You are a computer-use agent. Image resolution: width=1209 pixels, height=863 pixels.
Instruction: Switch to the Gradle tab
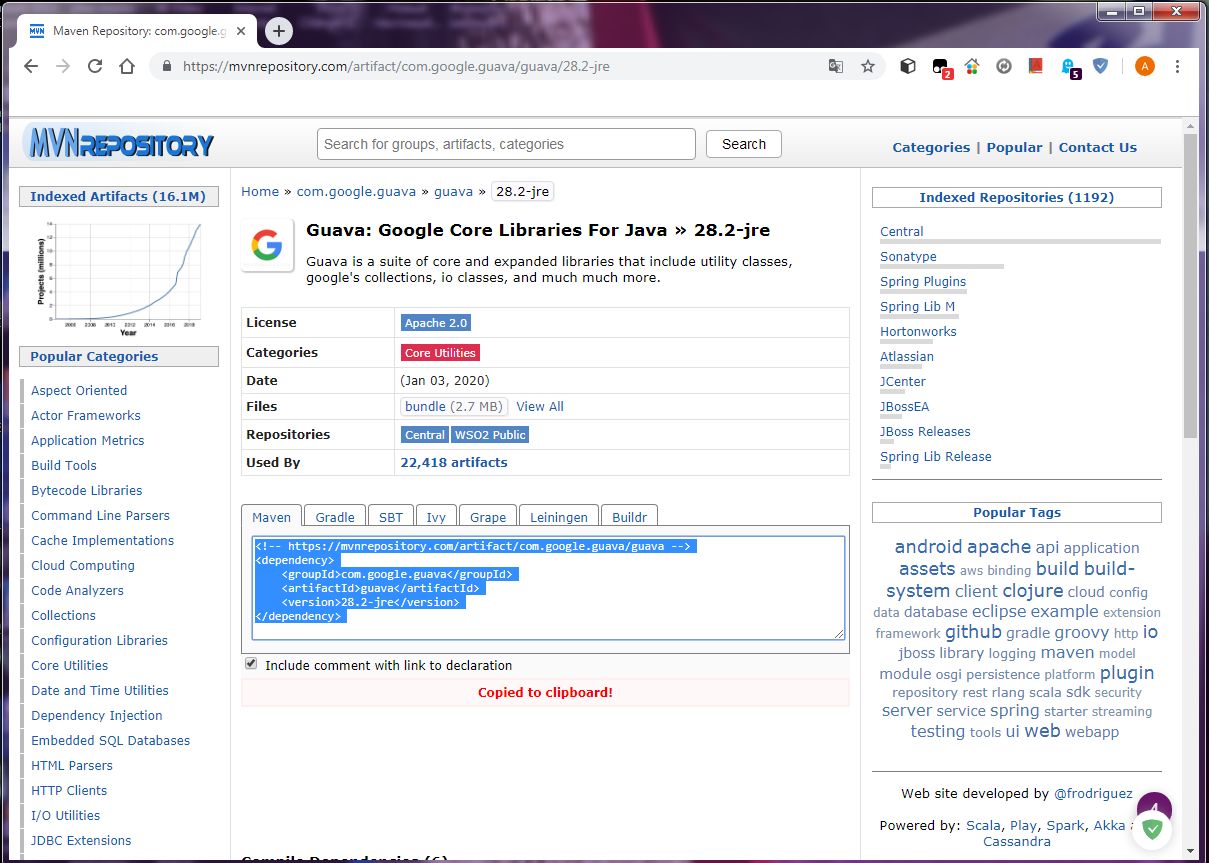335,517
